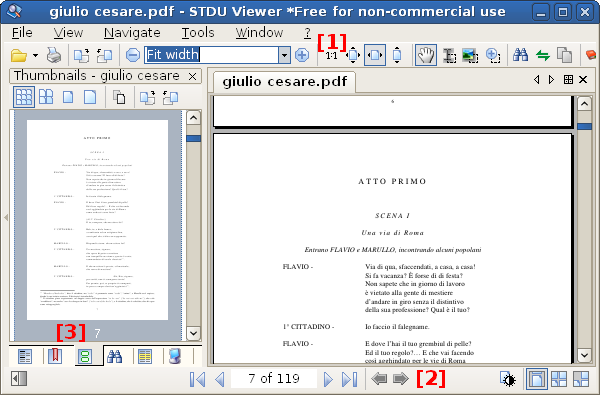Close the Thumbnails panel
This screenshot has height=395, width=600.
193,77
